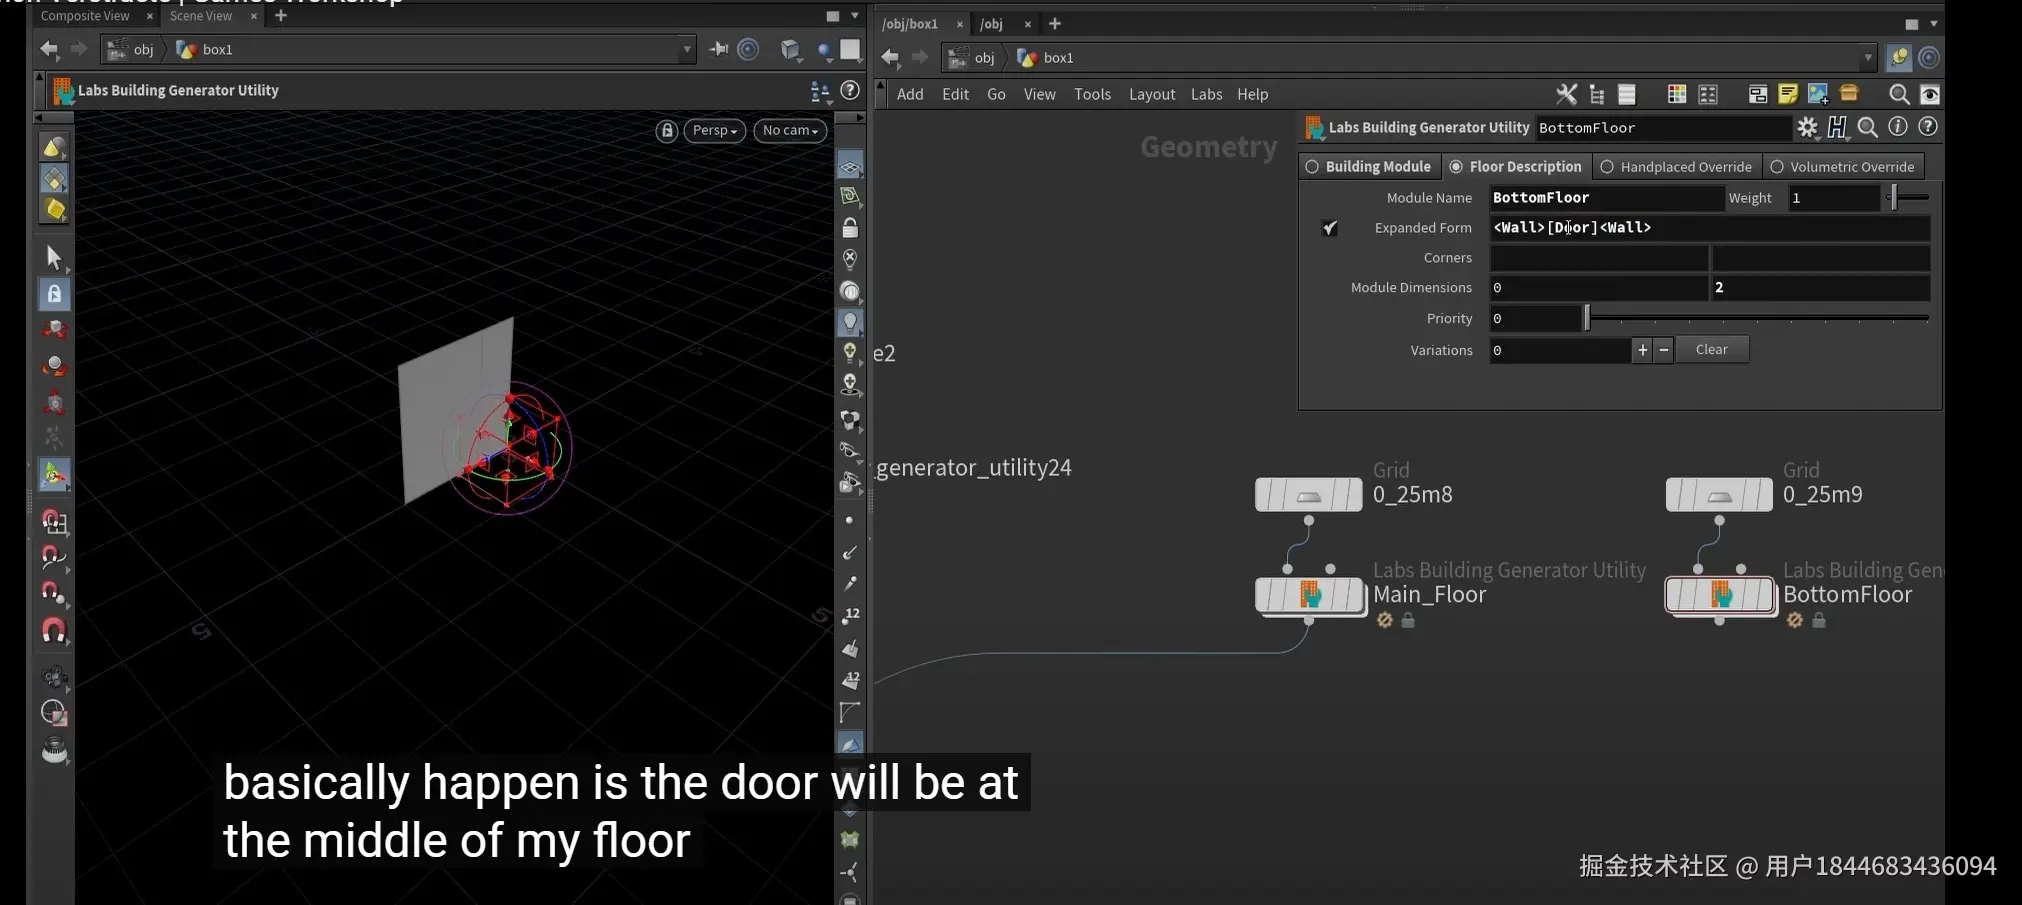Click the Module Name input field

1606,198
